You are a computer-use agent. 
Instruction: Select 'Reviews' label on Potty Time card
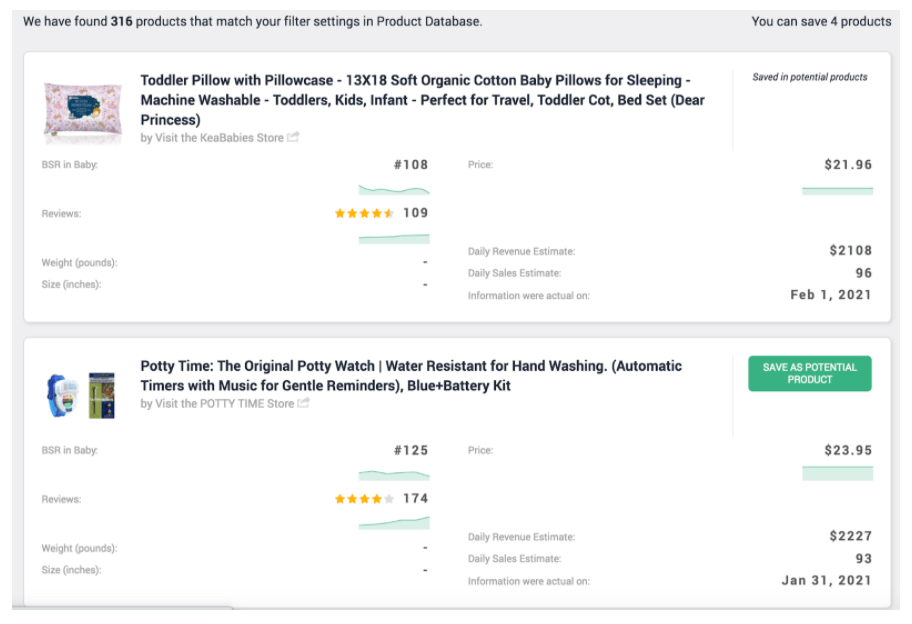pyautogui.click(x=62, y=499)
